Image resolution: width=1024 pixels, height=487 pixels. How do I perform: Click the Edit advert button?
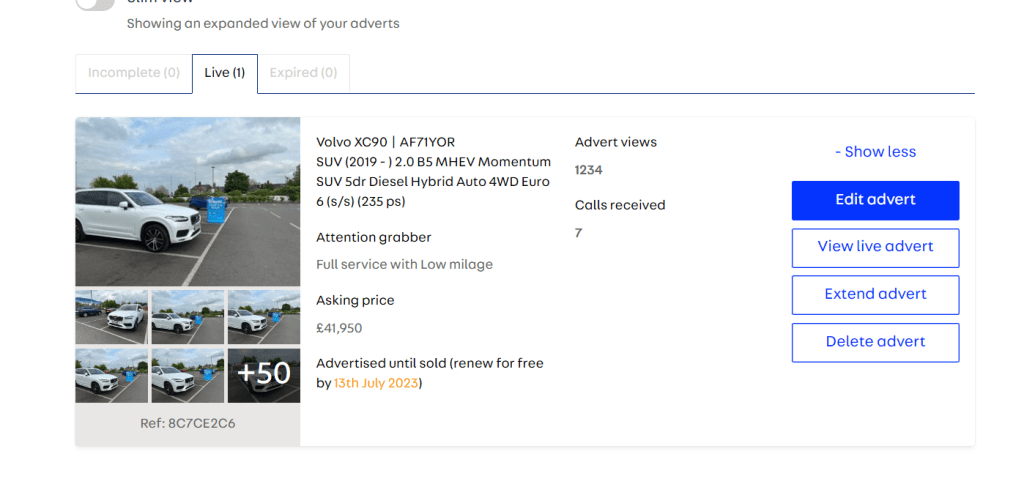click(x=875, y=200)
